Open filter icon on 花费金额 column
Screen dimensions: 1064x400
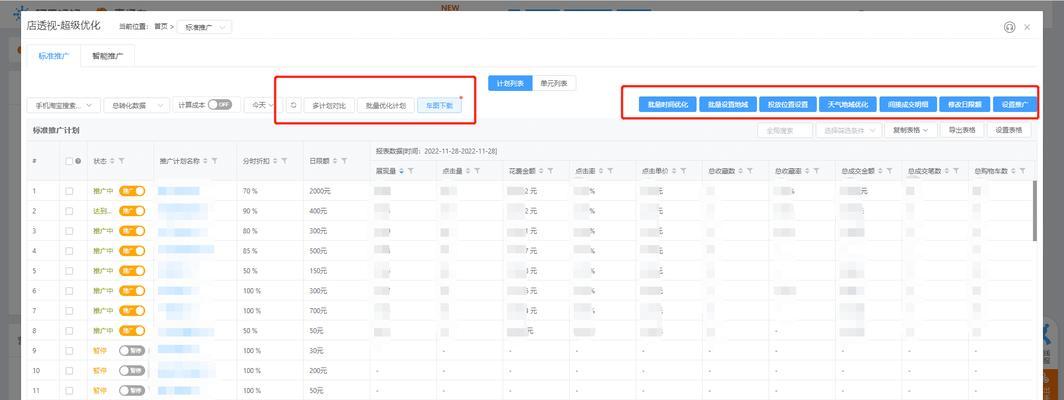[x=550, y=171]
